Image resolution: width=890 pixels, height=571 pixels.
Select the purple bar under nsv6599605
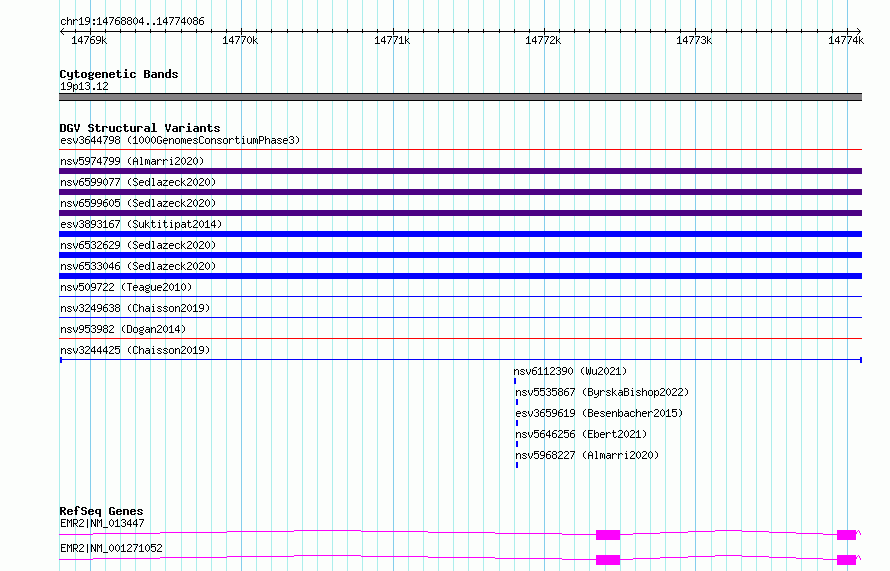[x=460, y=213]
